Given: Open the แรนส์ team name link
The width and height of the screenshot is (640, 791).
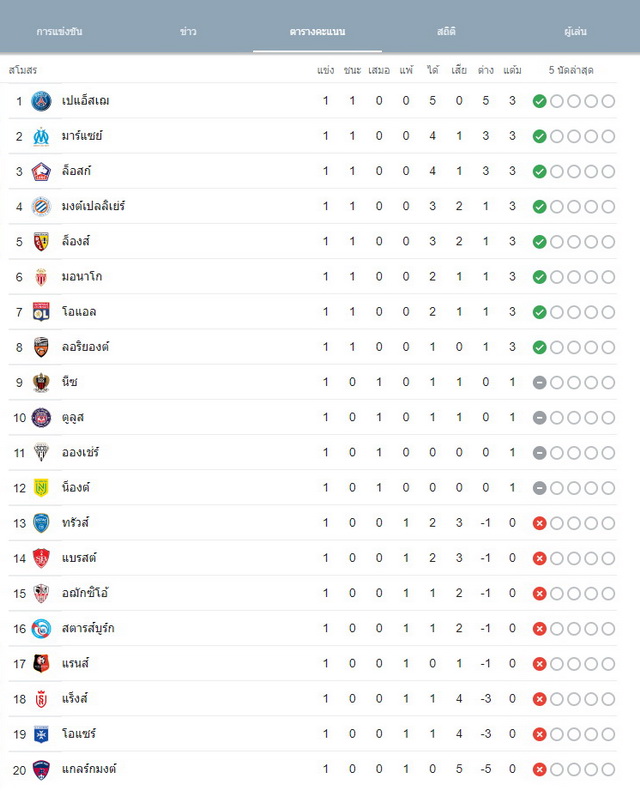Looking at the screenshot, I should coord(75,663).
